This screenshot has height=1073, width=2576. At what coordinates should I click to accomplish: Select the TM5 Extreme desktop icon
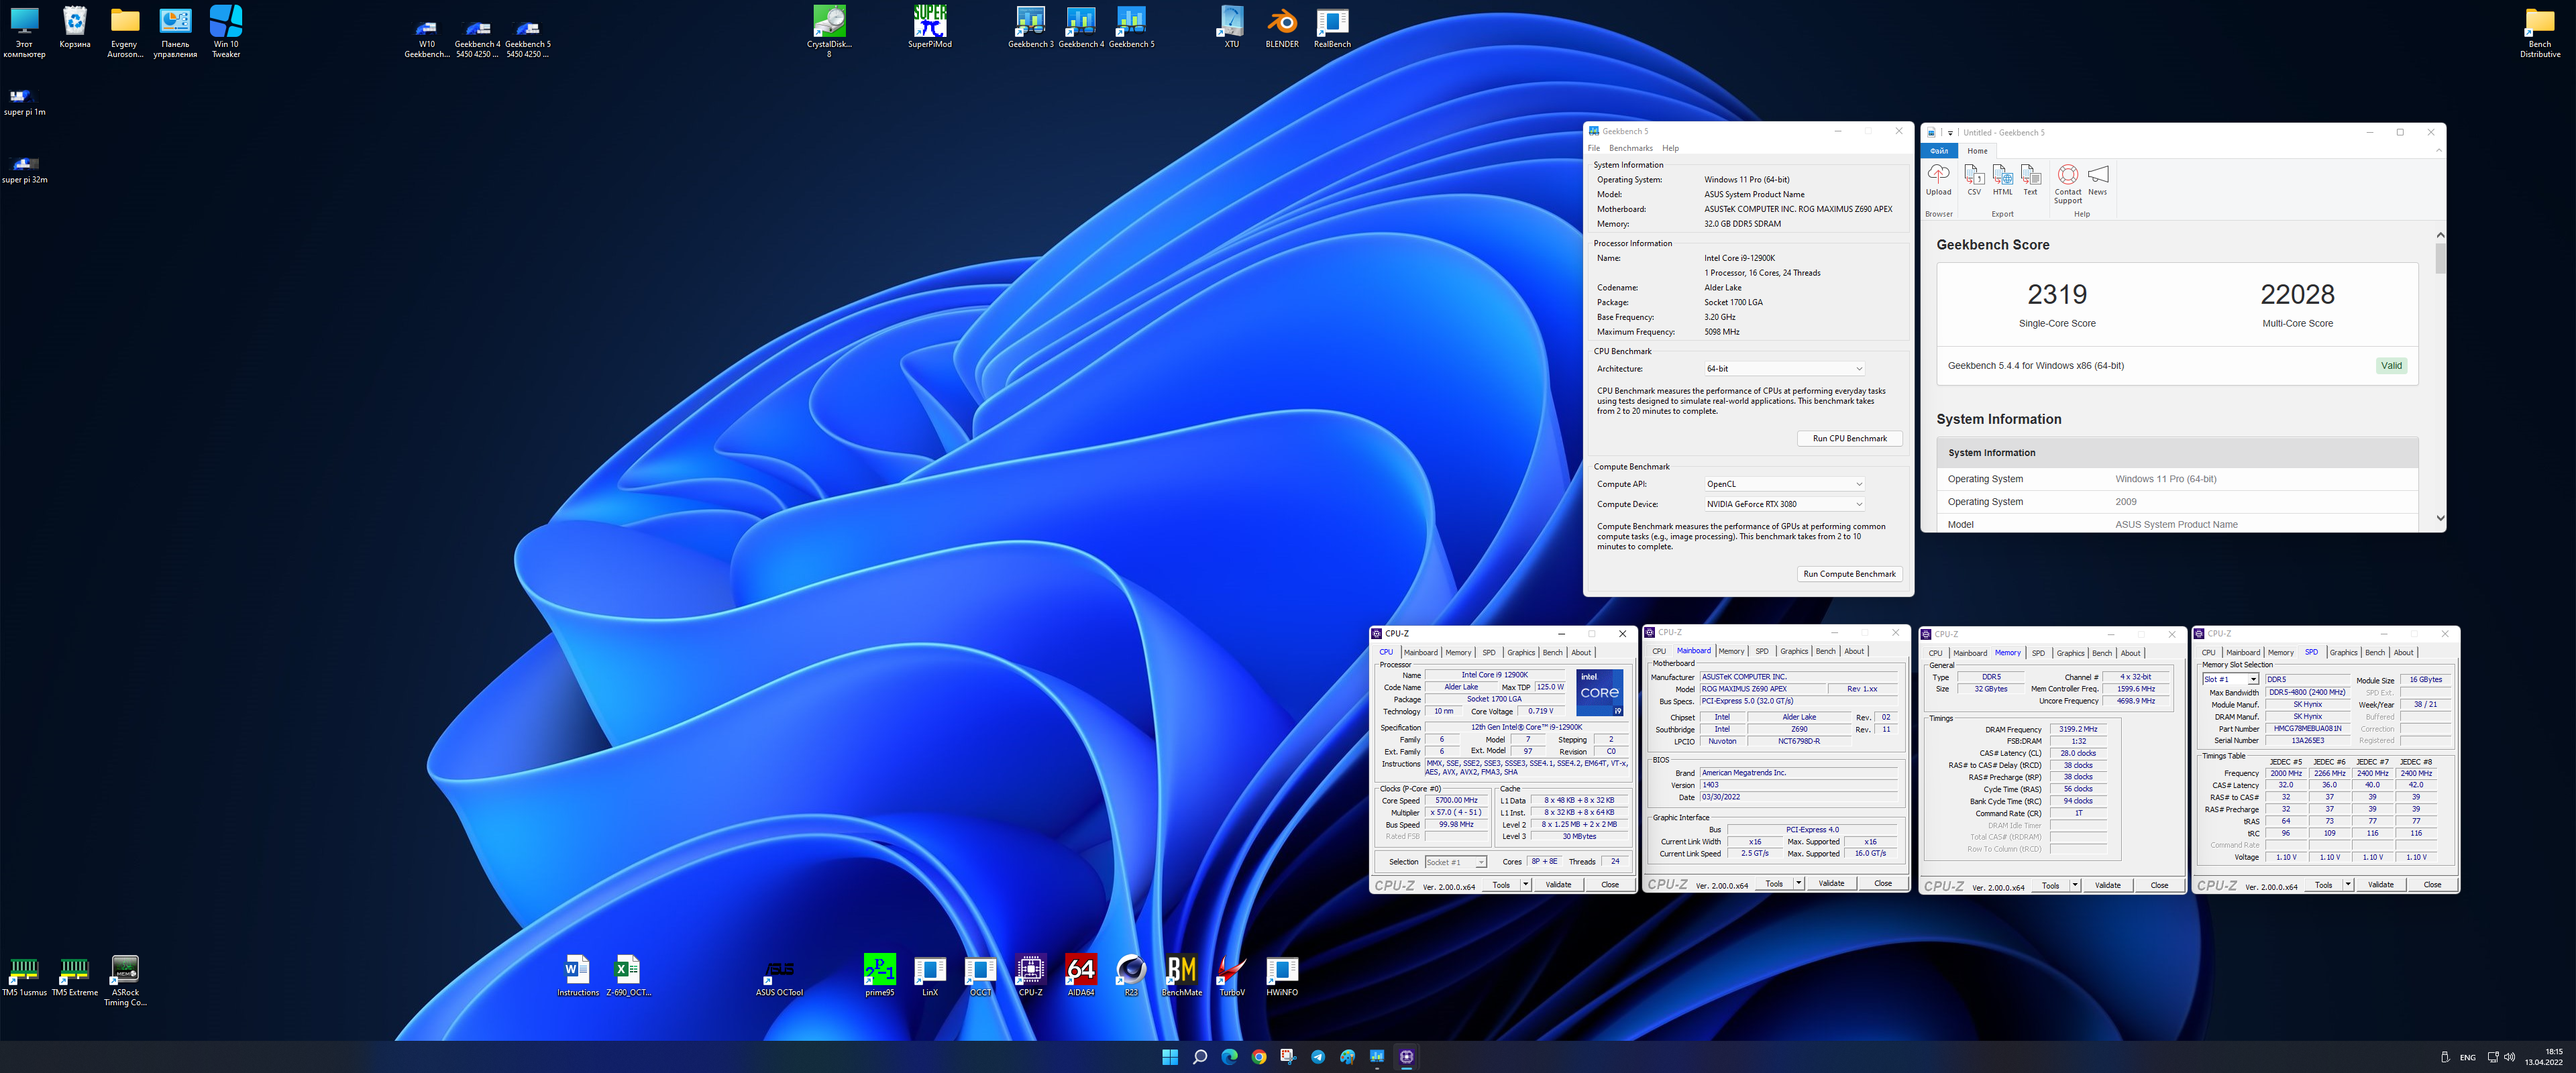75,975
